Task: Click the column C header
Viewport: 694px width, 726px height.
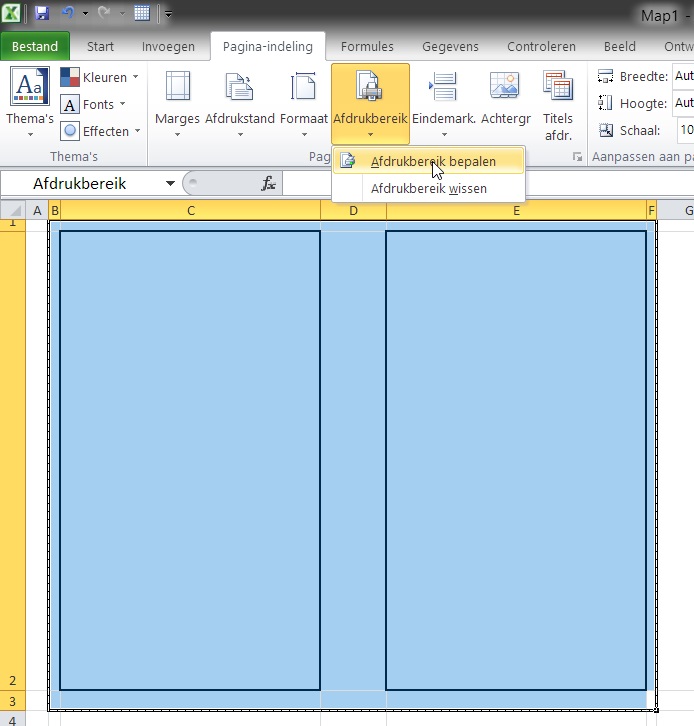Action: click(190, 210)
